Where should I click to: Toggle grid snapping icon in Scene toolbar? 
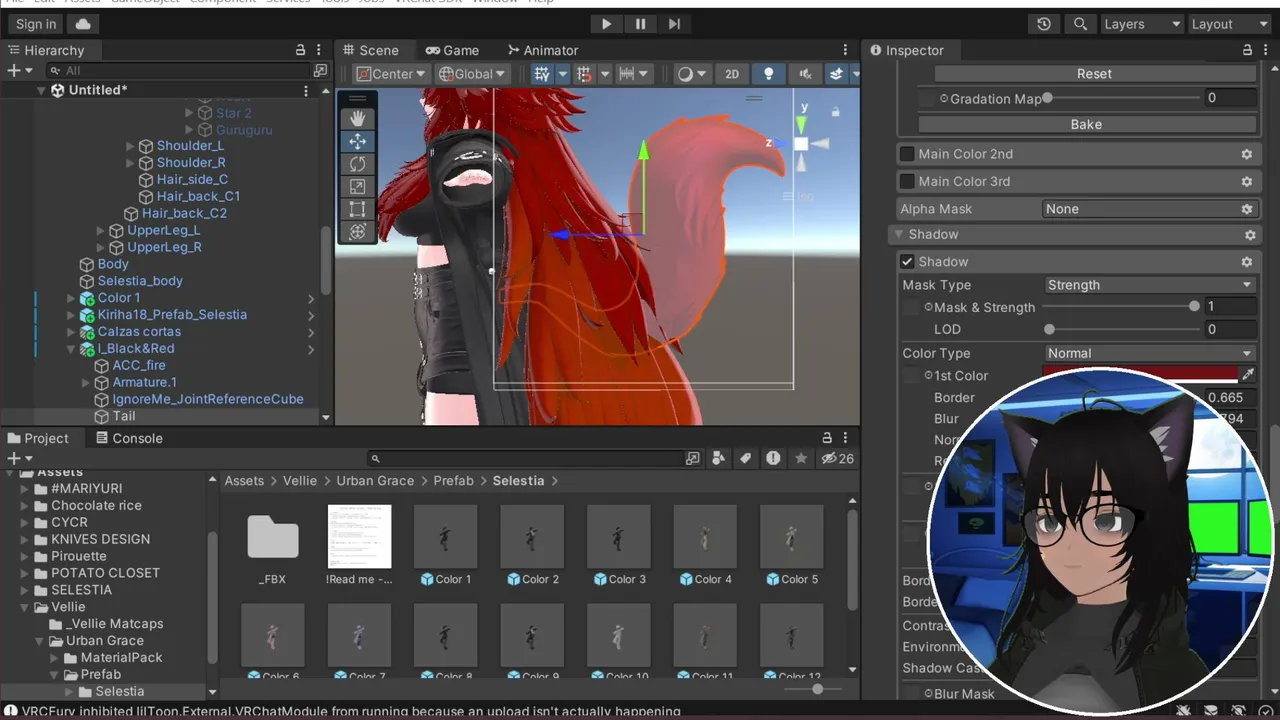[542, 74]
